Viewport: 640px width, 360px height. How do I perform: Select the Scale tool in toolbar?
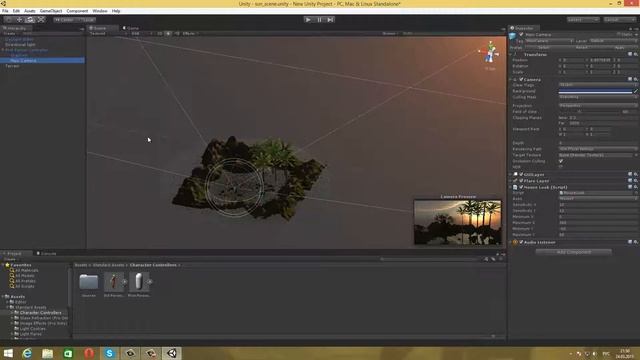(41, 20)
